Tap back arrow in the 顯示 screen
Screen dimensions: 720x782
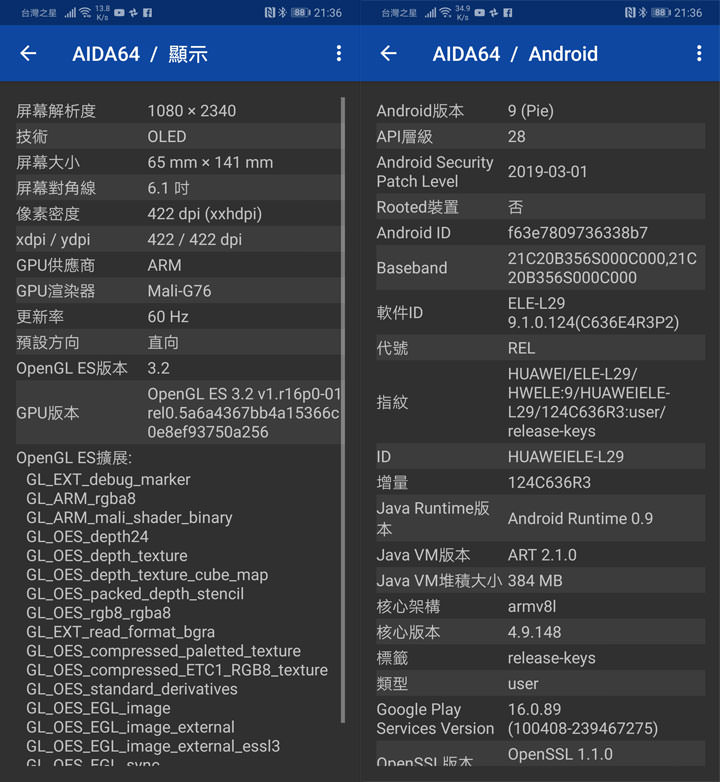[28, 53]
